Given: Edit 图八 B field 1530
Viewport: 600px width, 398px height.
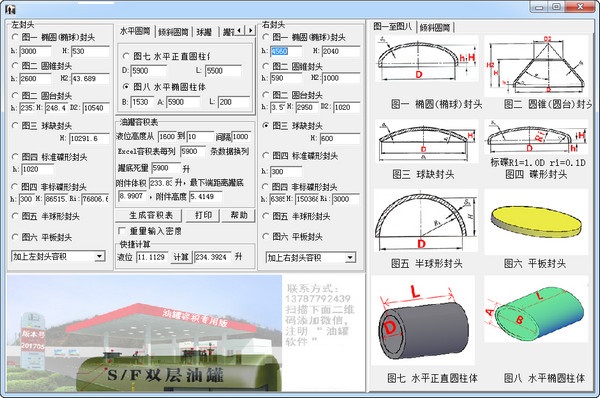Looking at the screenshot, I should pyautogui.click(x=142, y=102).
